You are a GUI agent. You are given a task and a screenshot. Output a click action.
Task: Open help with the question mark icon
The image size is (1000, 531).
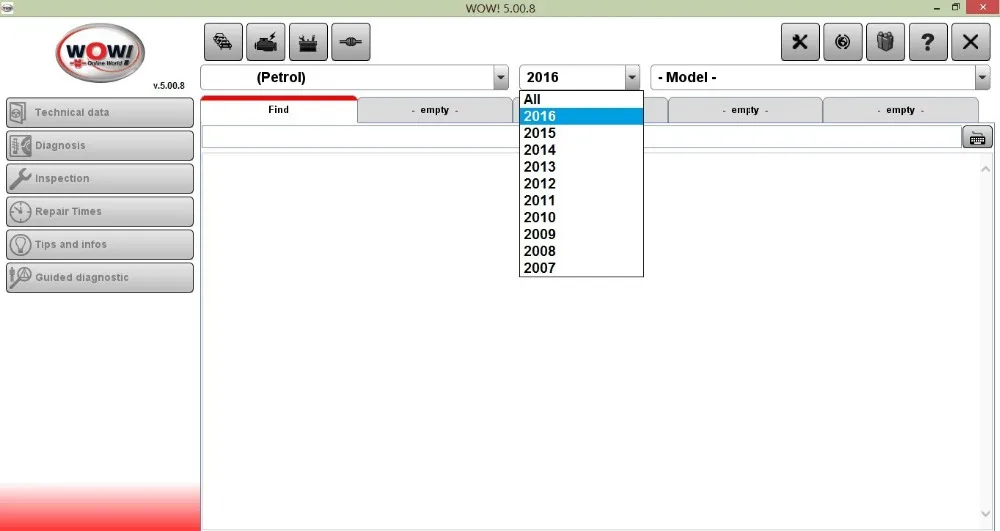928,42
